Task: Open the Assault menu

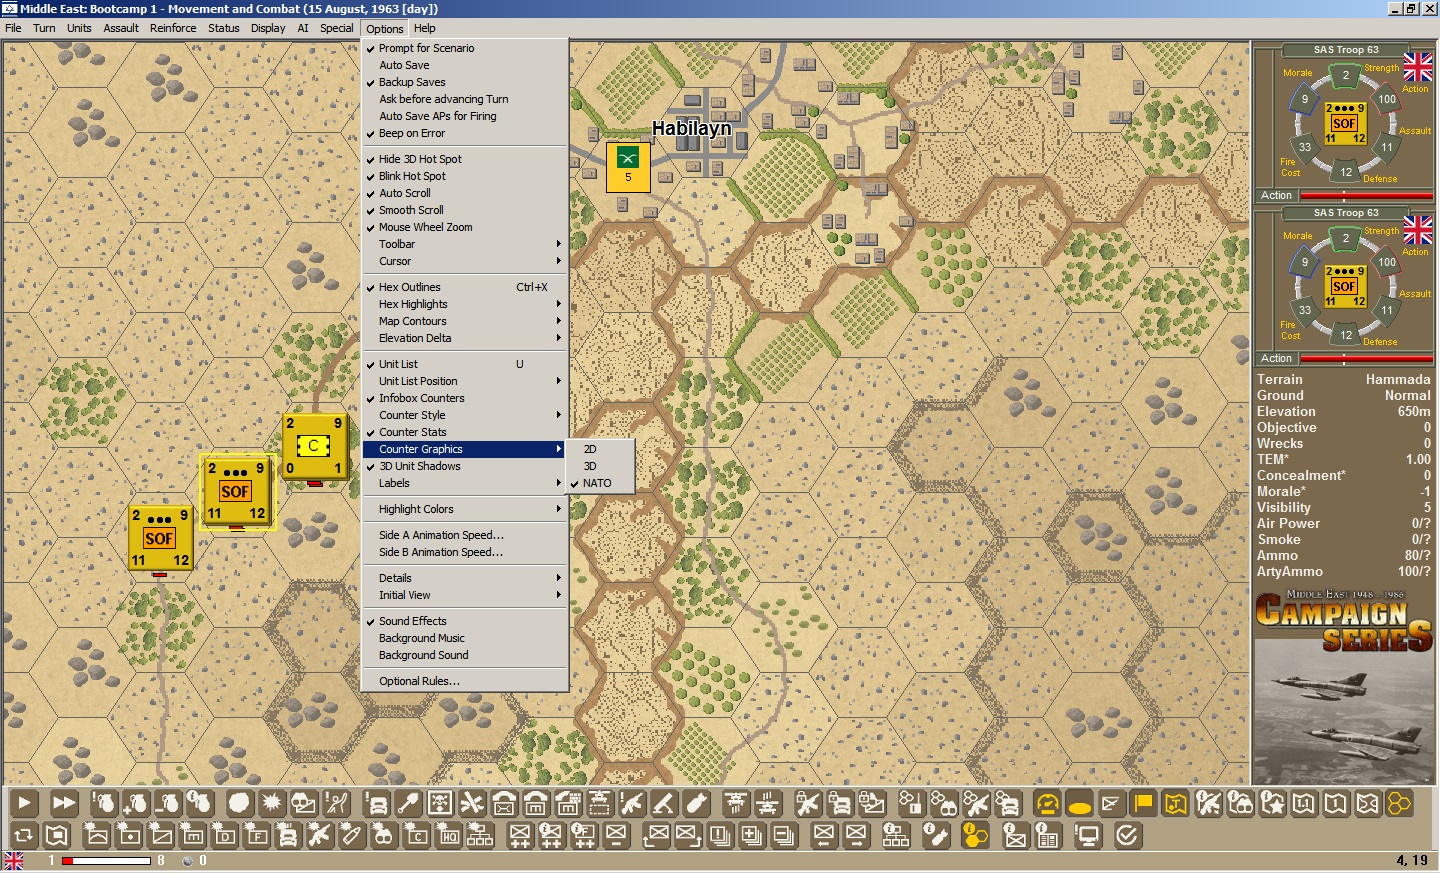Action: [x=121, y=28]
